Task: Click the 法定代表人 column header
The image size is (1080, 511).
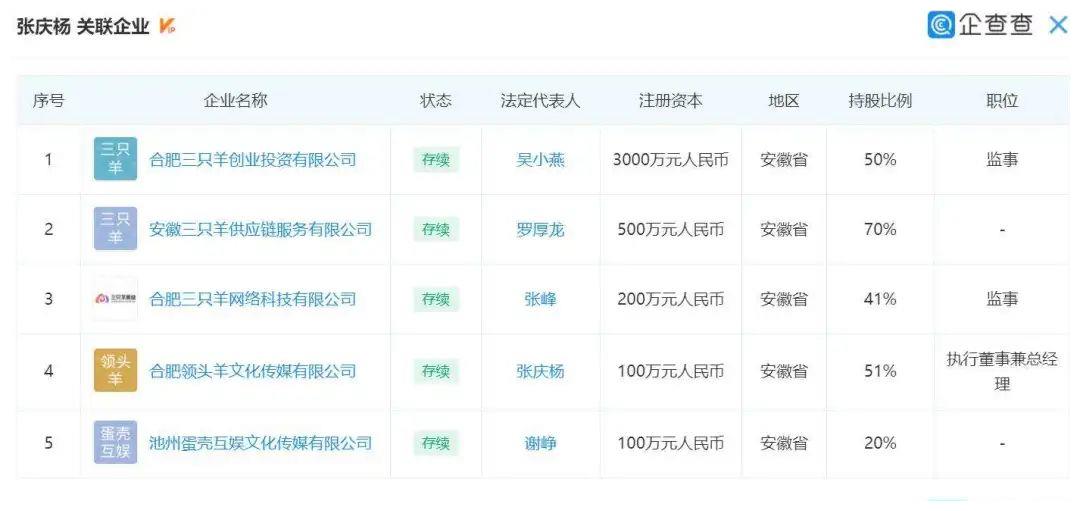Action: point(541,101)
